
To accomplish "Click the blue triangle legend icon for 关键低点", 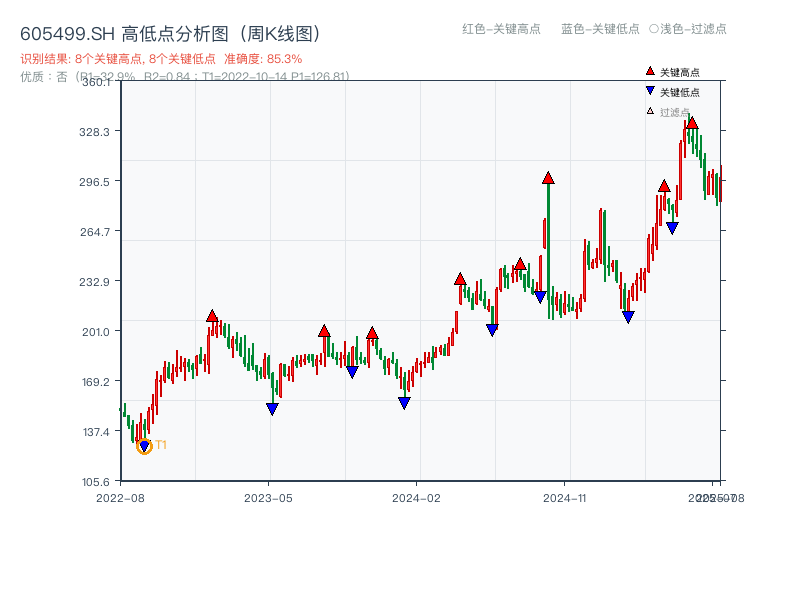I will pos(650,91).
